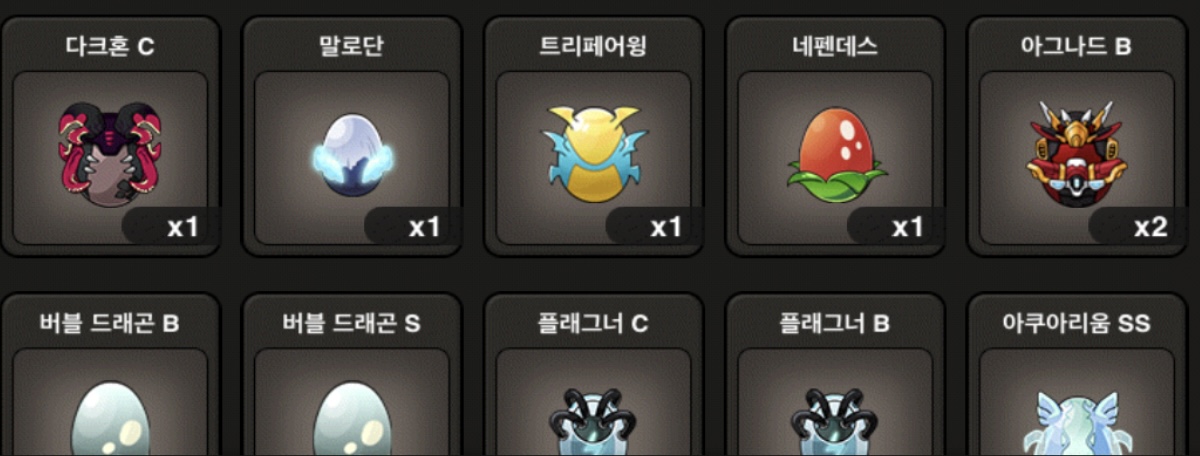Choose the 플래그너 C tentacle egg

594,421
